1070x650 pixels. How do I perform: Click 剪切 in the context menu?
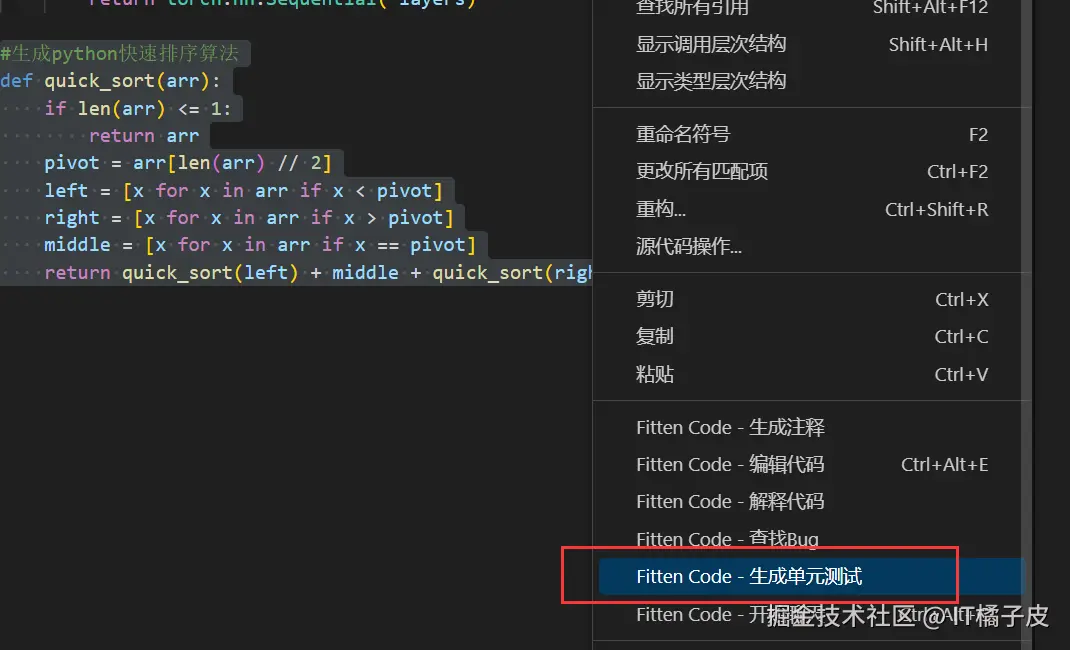[x=811, y=299]
